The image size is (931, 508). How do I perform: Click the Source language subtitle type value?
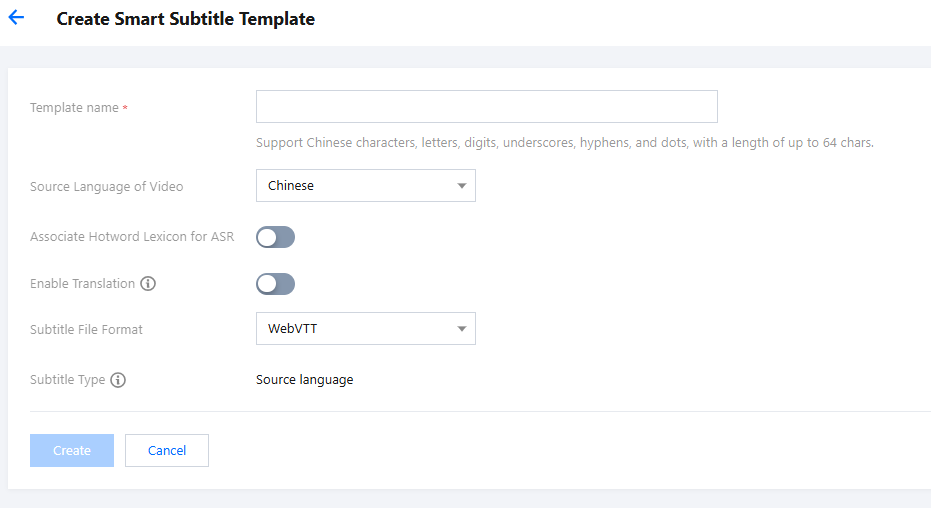(304, 380)
